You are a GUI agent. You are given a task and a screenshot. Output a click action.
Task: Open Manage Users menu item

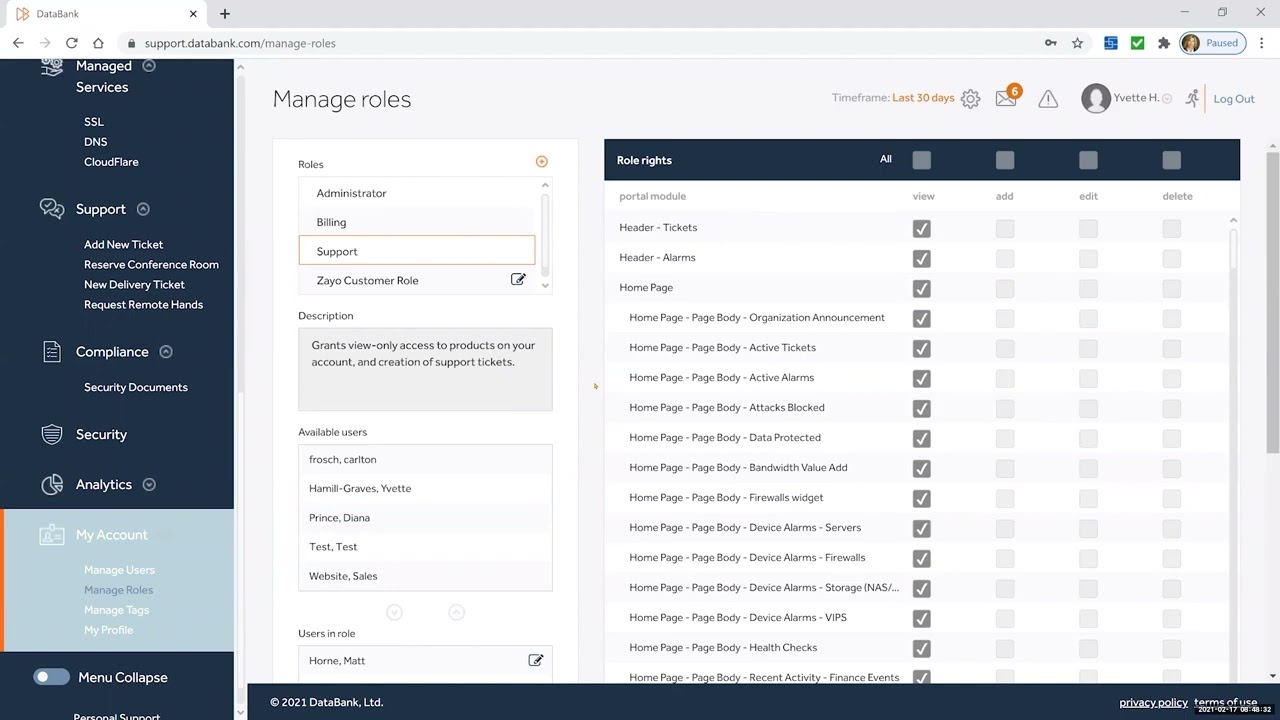click(x=119, y=570)
